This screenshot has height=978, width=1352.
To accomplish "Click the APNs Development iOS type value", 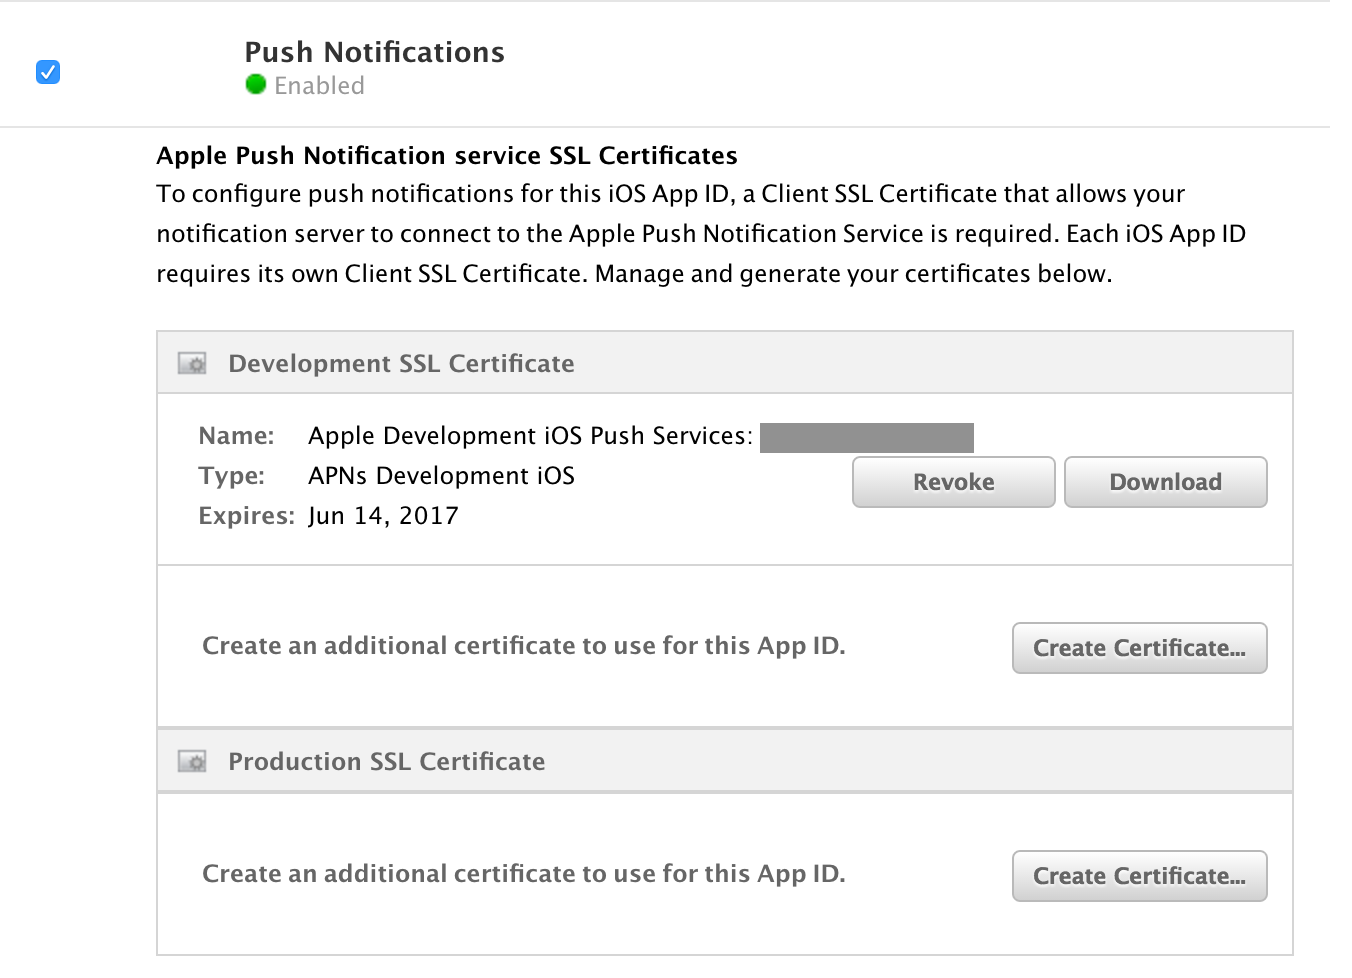I will [441, 476].
